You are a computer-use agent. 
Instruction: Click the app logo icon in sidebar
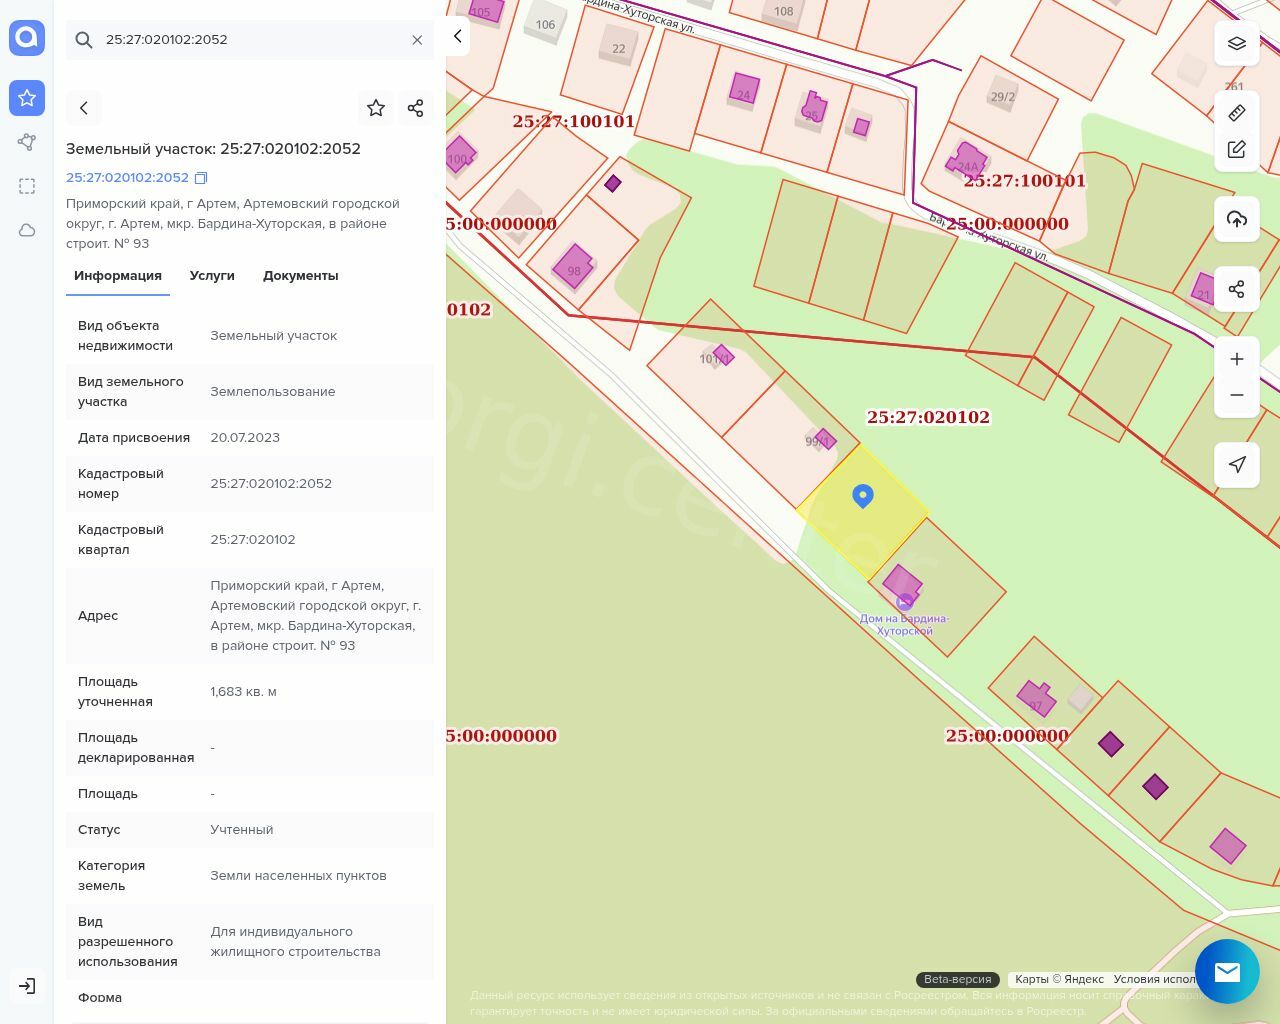point(27,38)
